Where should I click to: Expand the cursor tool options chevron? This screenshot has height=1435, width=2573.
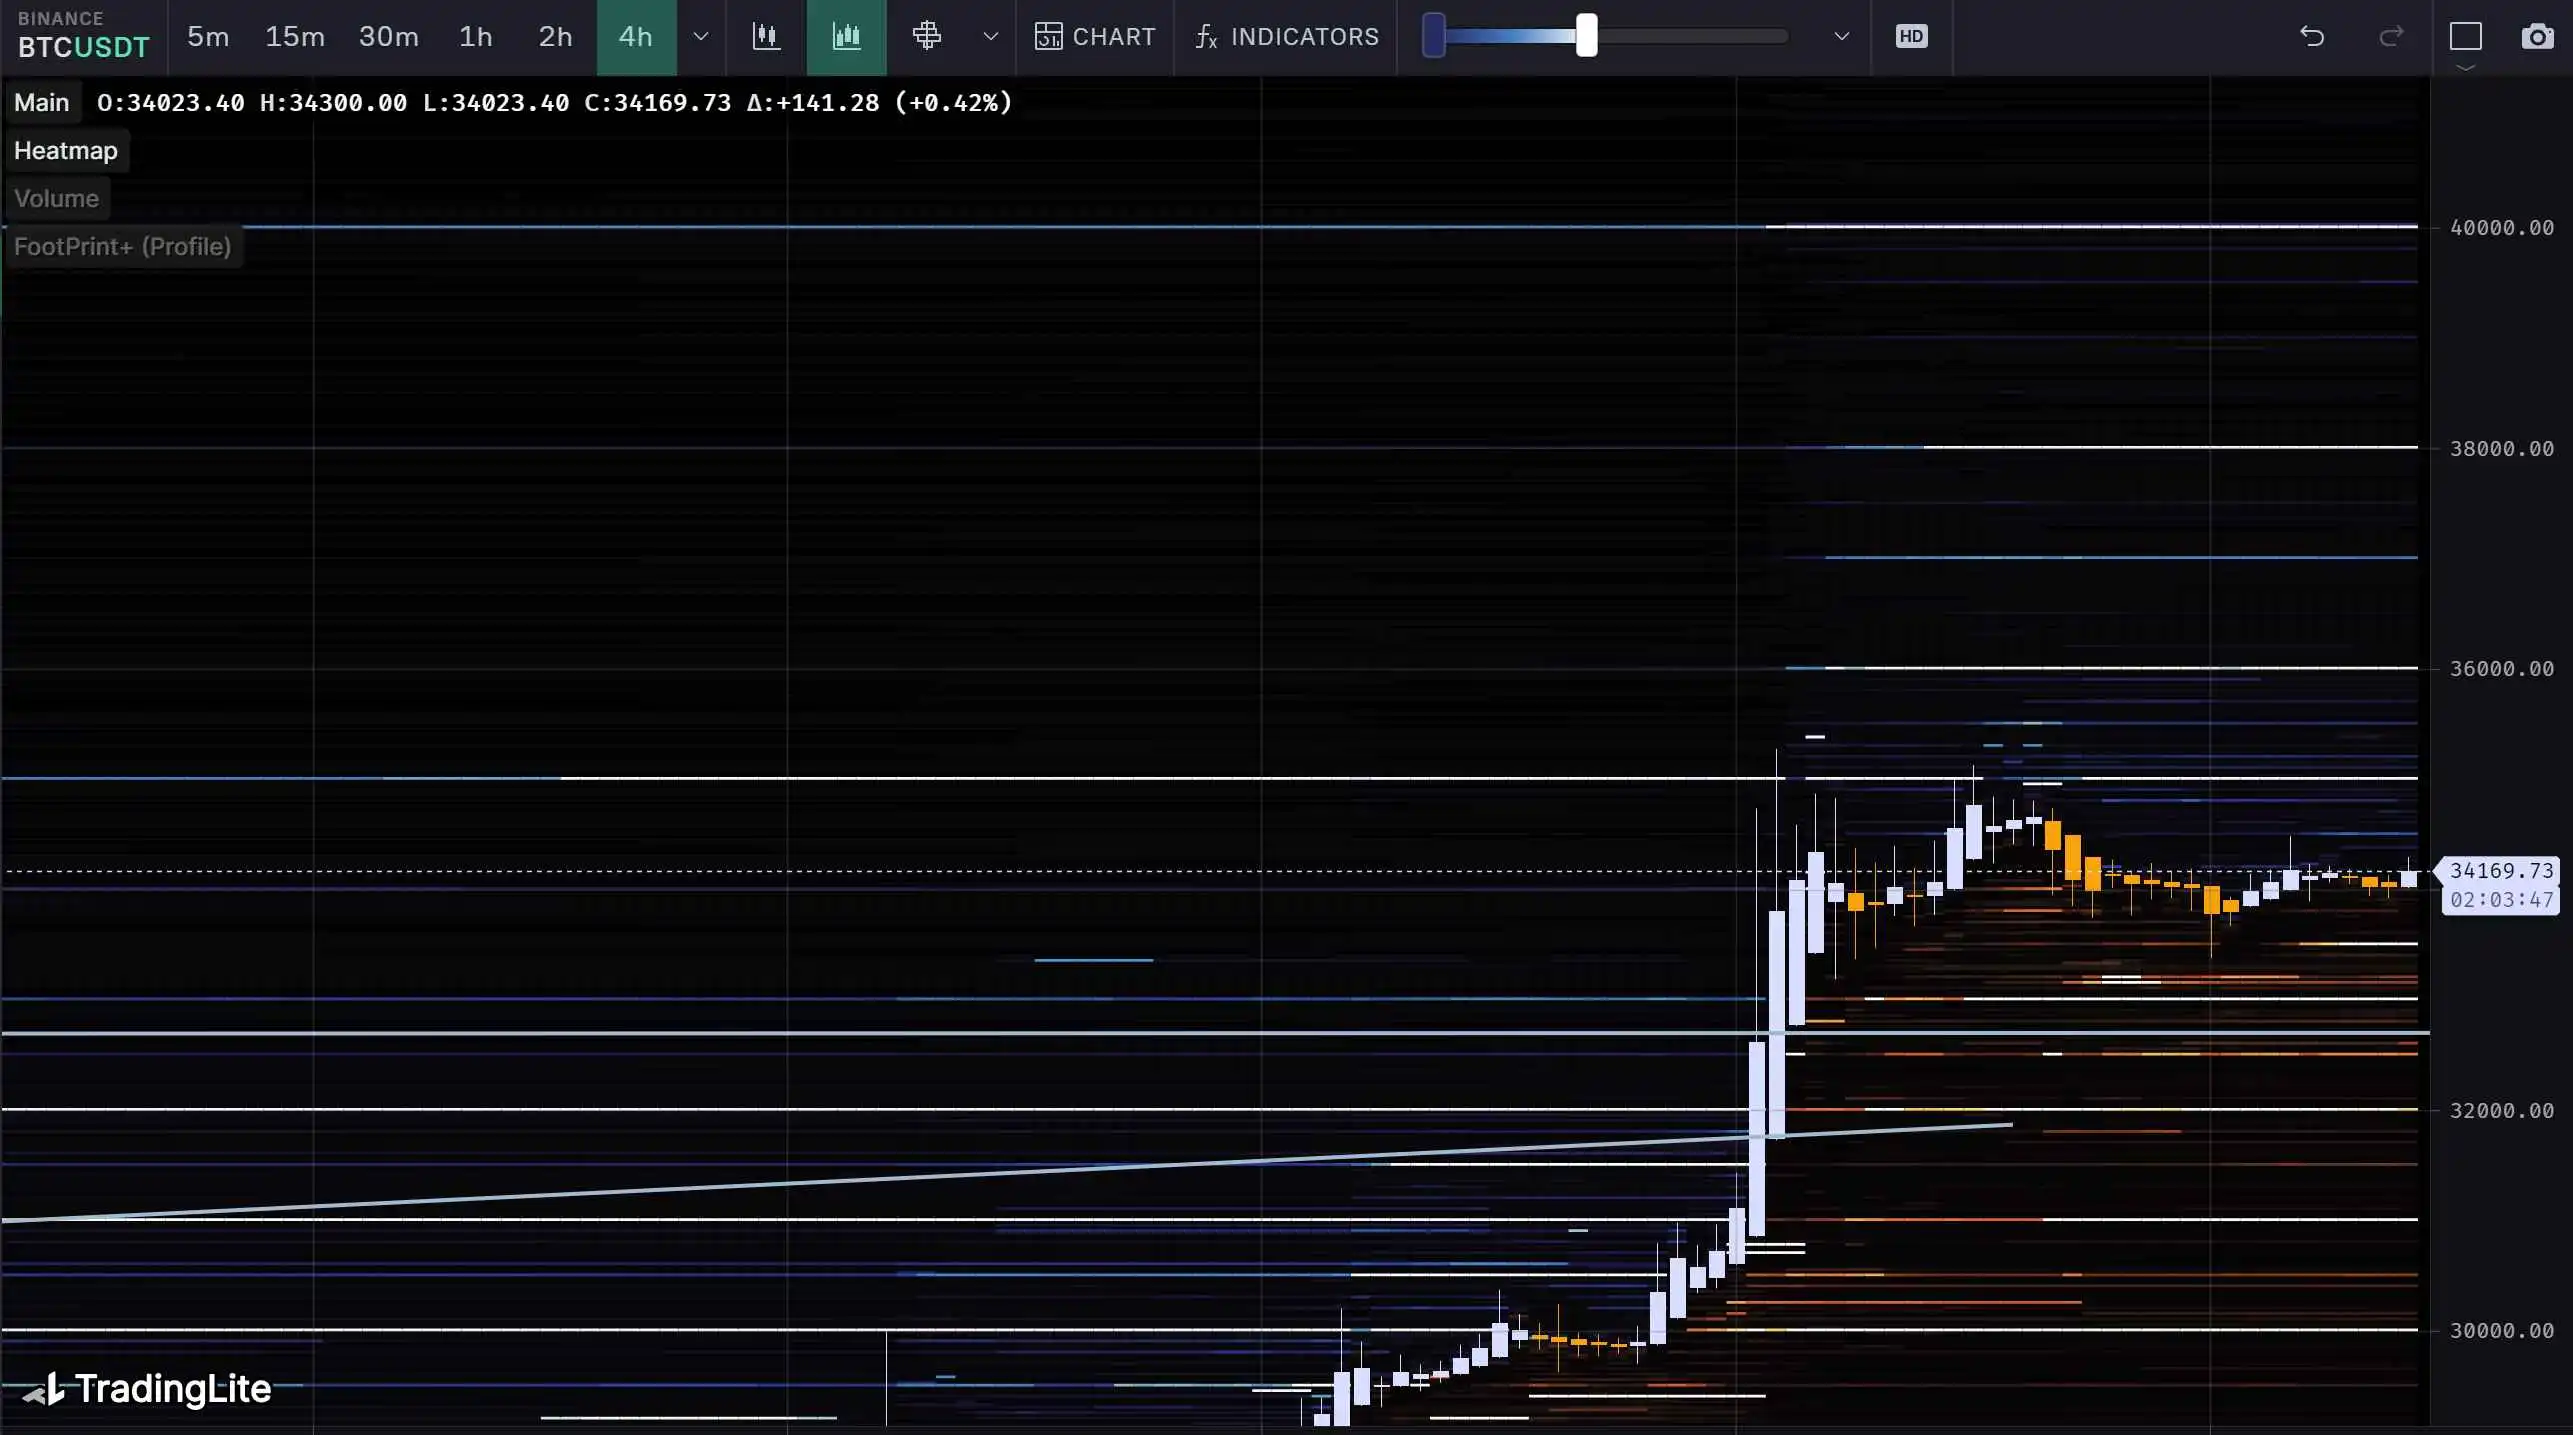(990, 37)
